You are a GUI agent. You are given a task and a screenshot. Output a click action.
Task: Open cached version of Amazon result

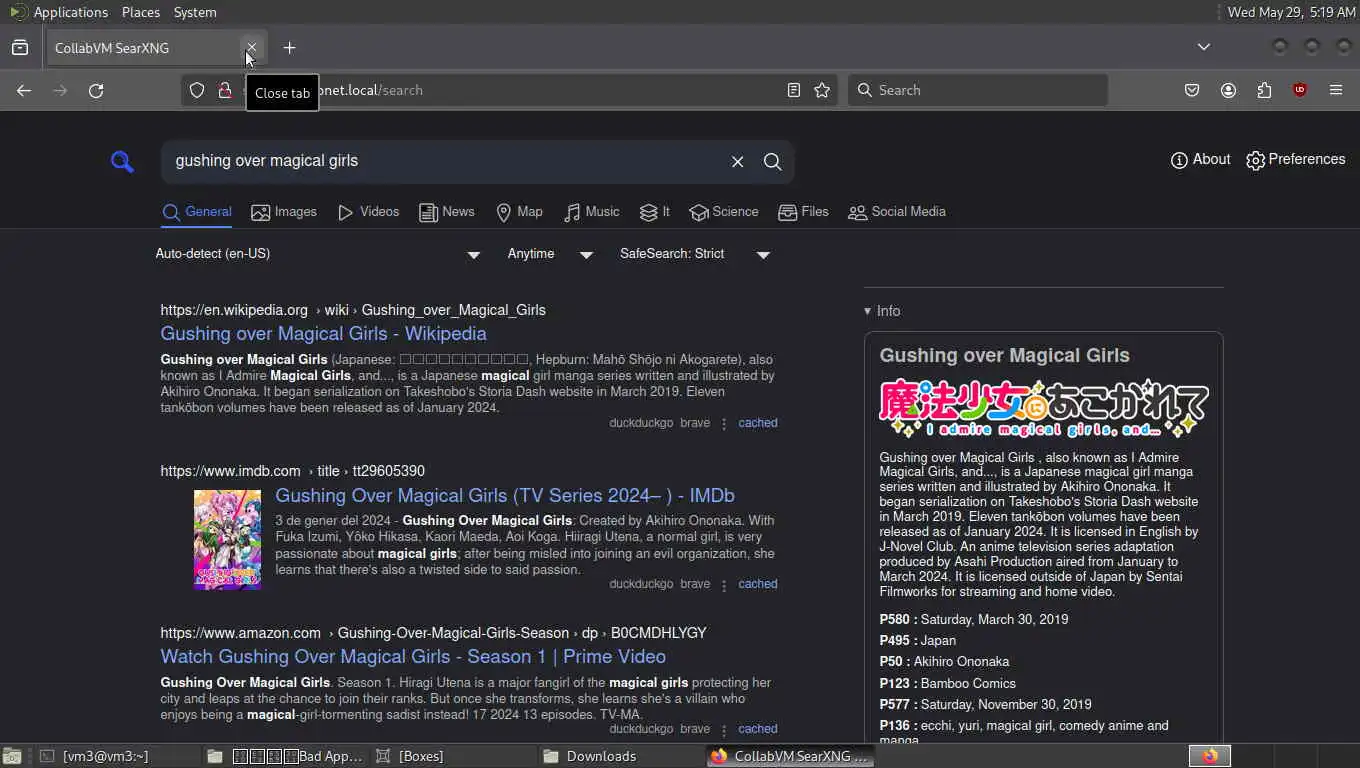(x=758, y=729)
